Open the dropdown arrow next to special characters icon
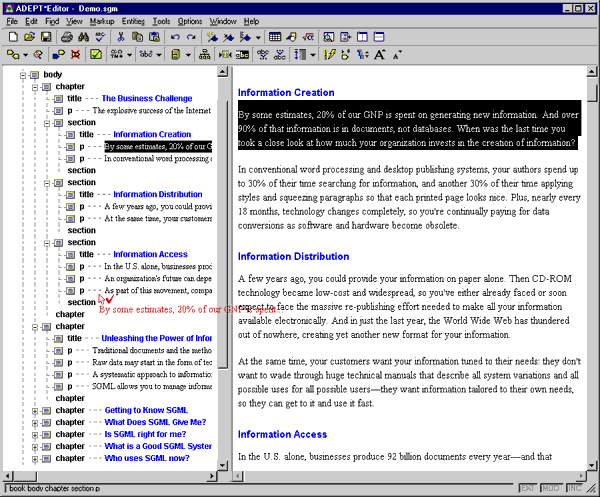 [x=129, y=55]
